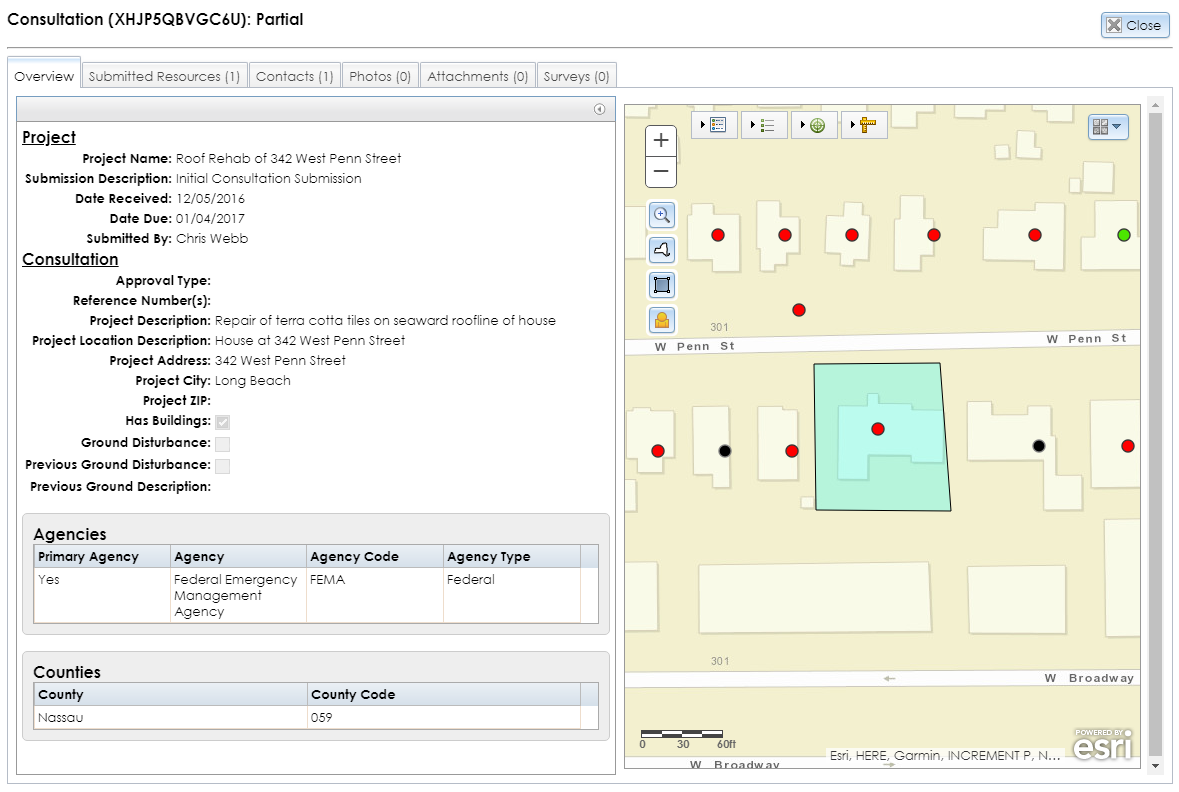Image resolution: width=1179 pixels, height=792 pixels.
Task: Toggle the Has Buildings checkbox
Action: pyautogui.click(x=222, y=422)
